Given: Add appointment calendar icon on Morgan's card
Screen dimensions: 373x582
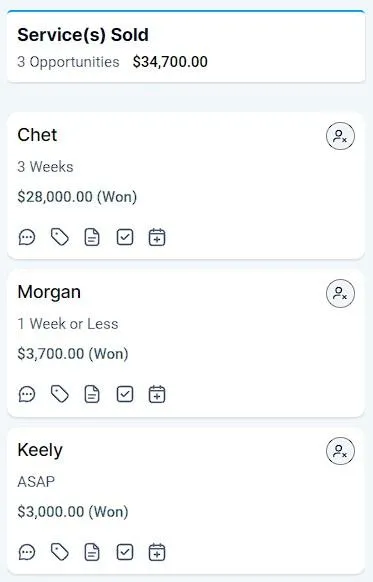Looking at the screenshot, I should tap(157, 394).
